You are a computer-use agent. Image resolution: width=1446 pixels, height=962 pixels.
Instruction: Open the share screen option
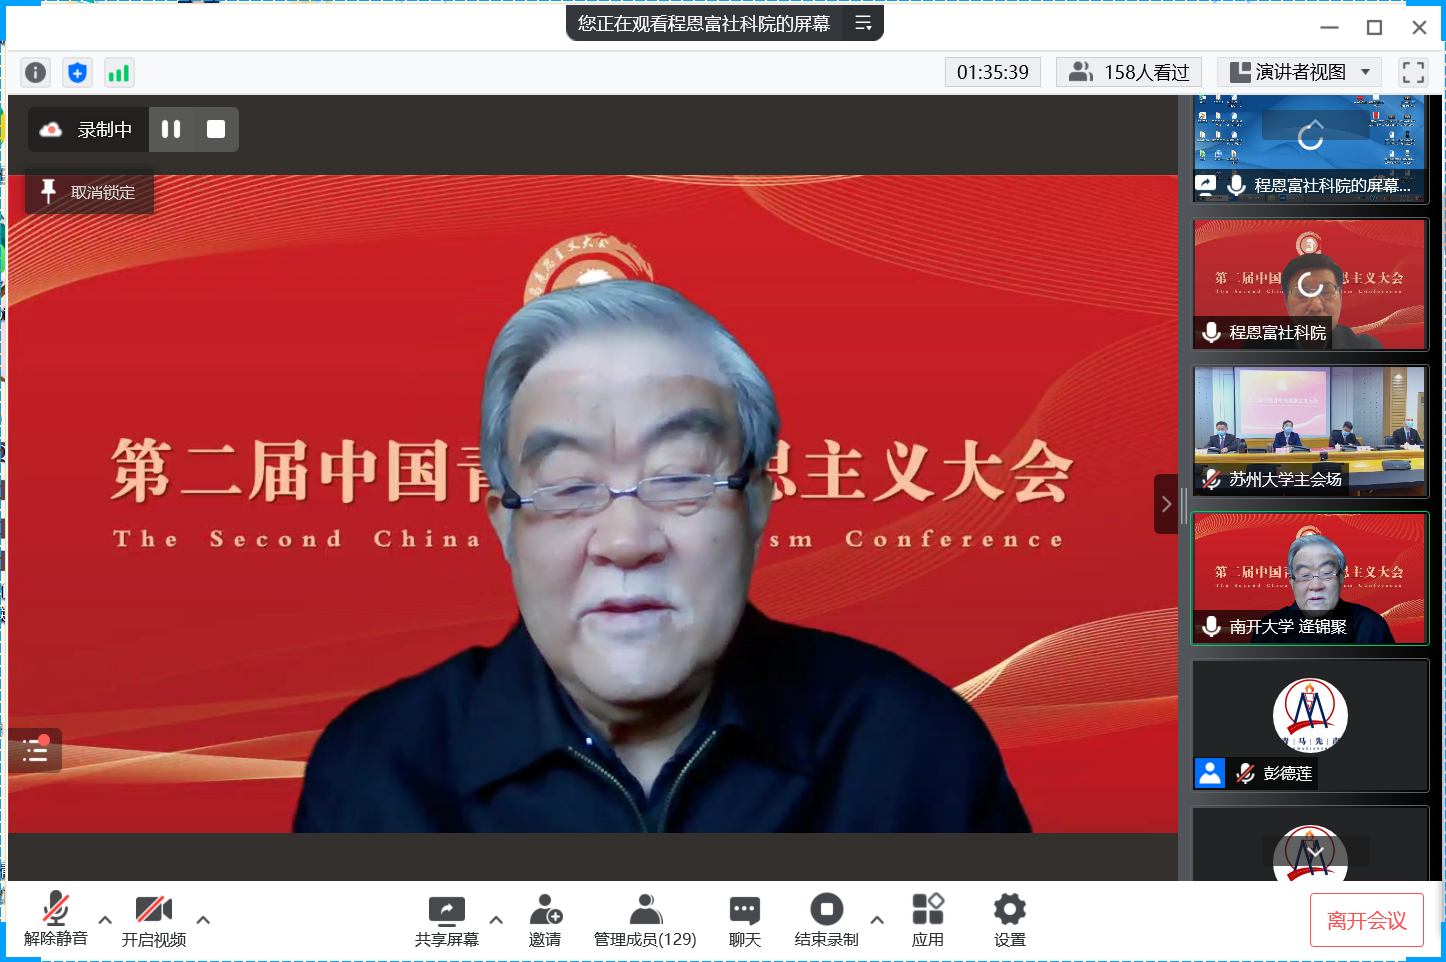pyautogui.click(x=446, y=920)
